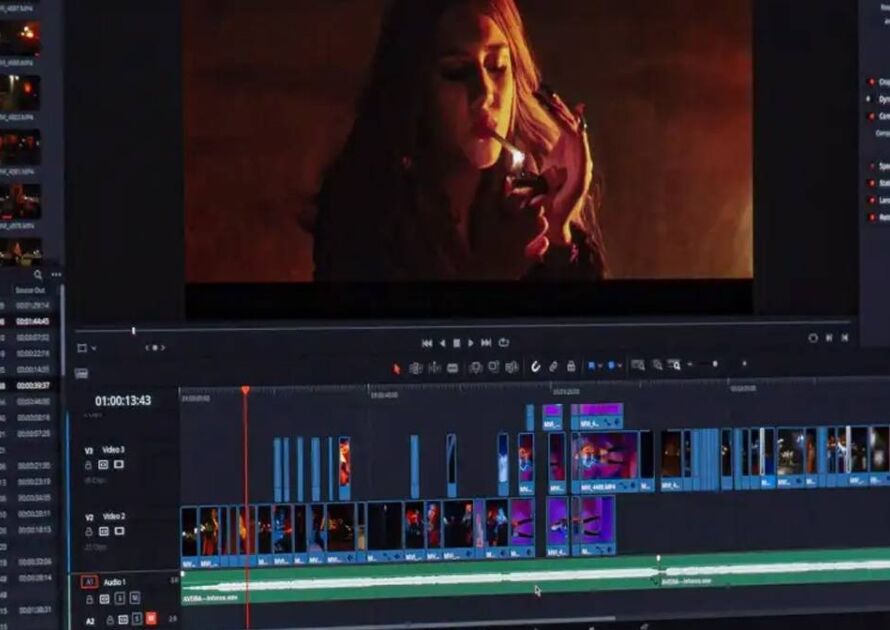Click the red playhead marker on timeline ruler
This screenshot has width=890, height=630.
[x=245, y=390]
